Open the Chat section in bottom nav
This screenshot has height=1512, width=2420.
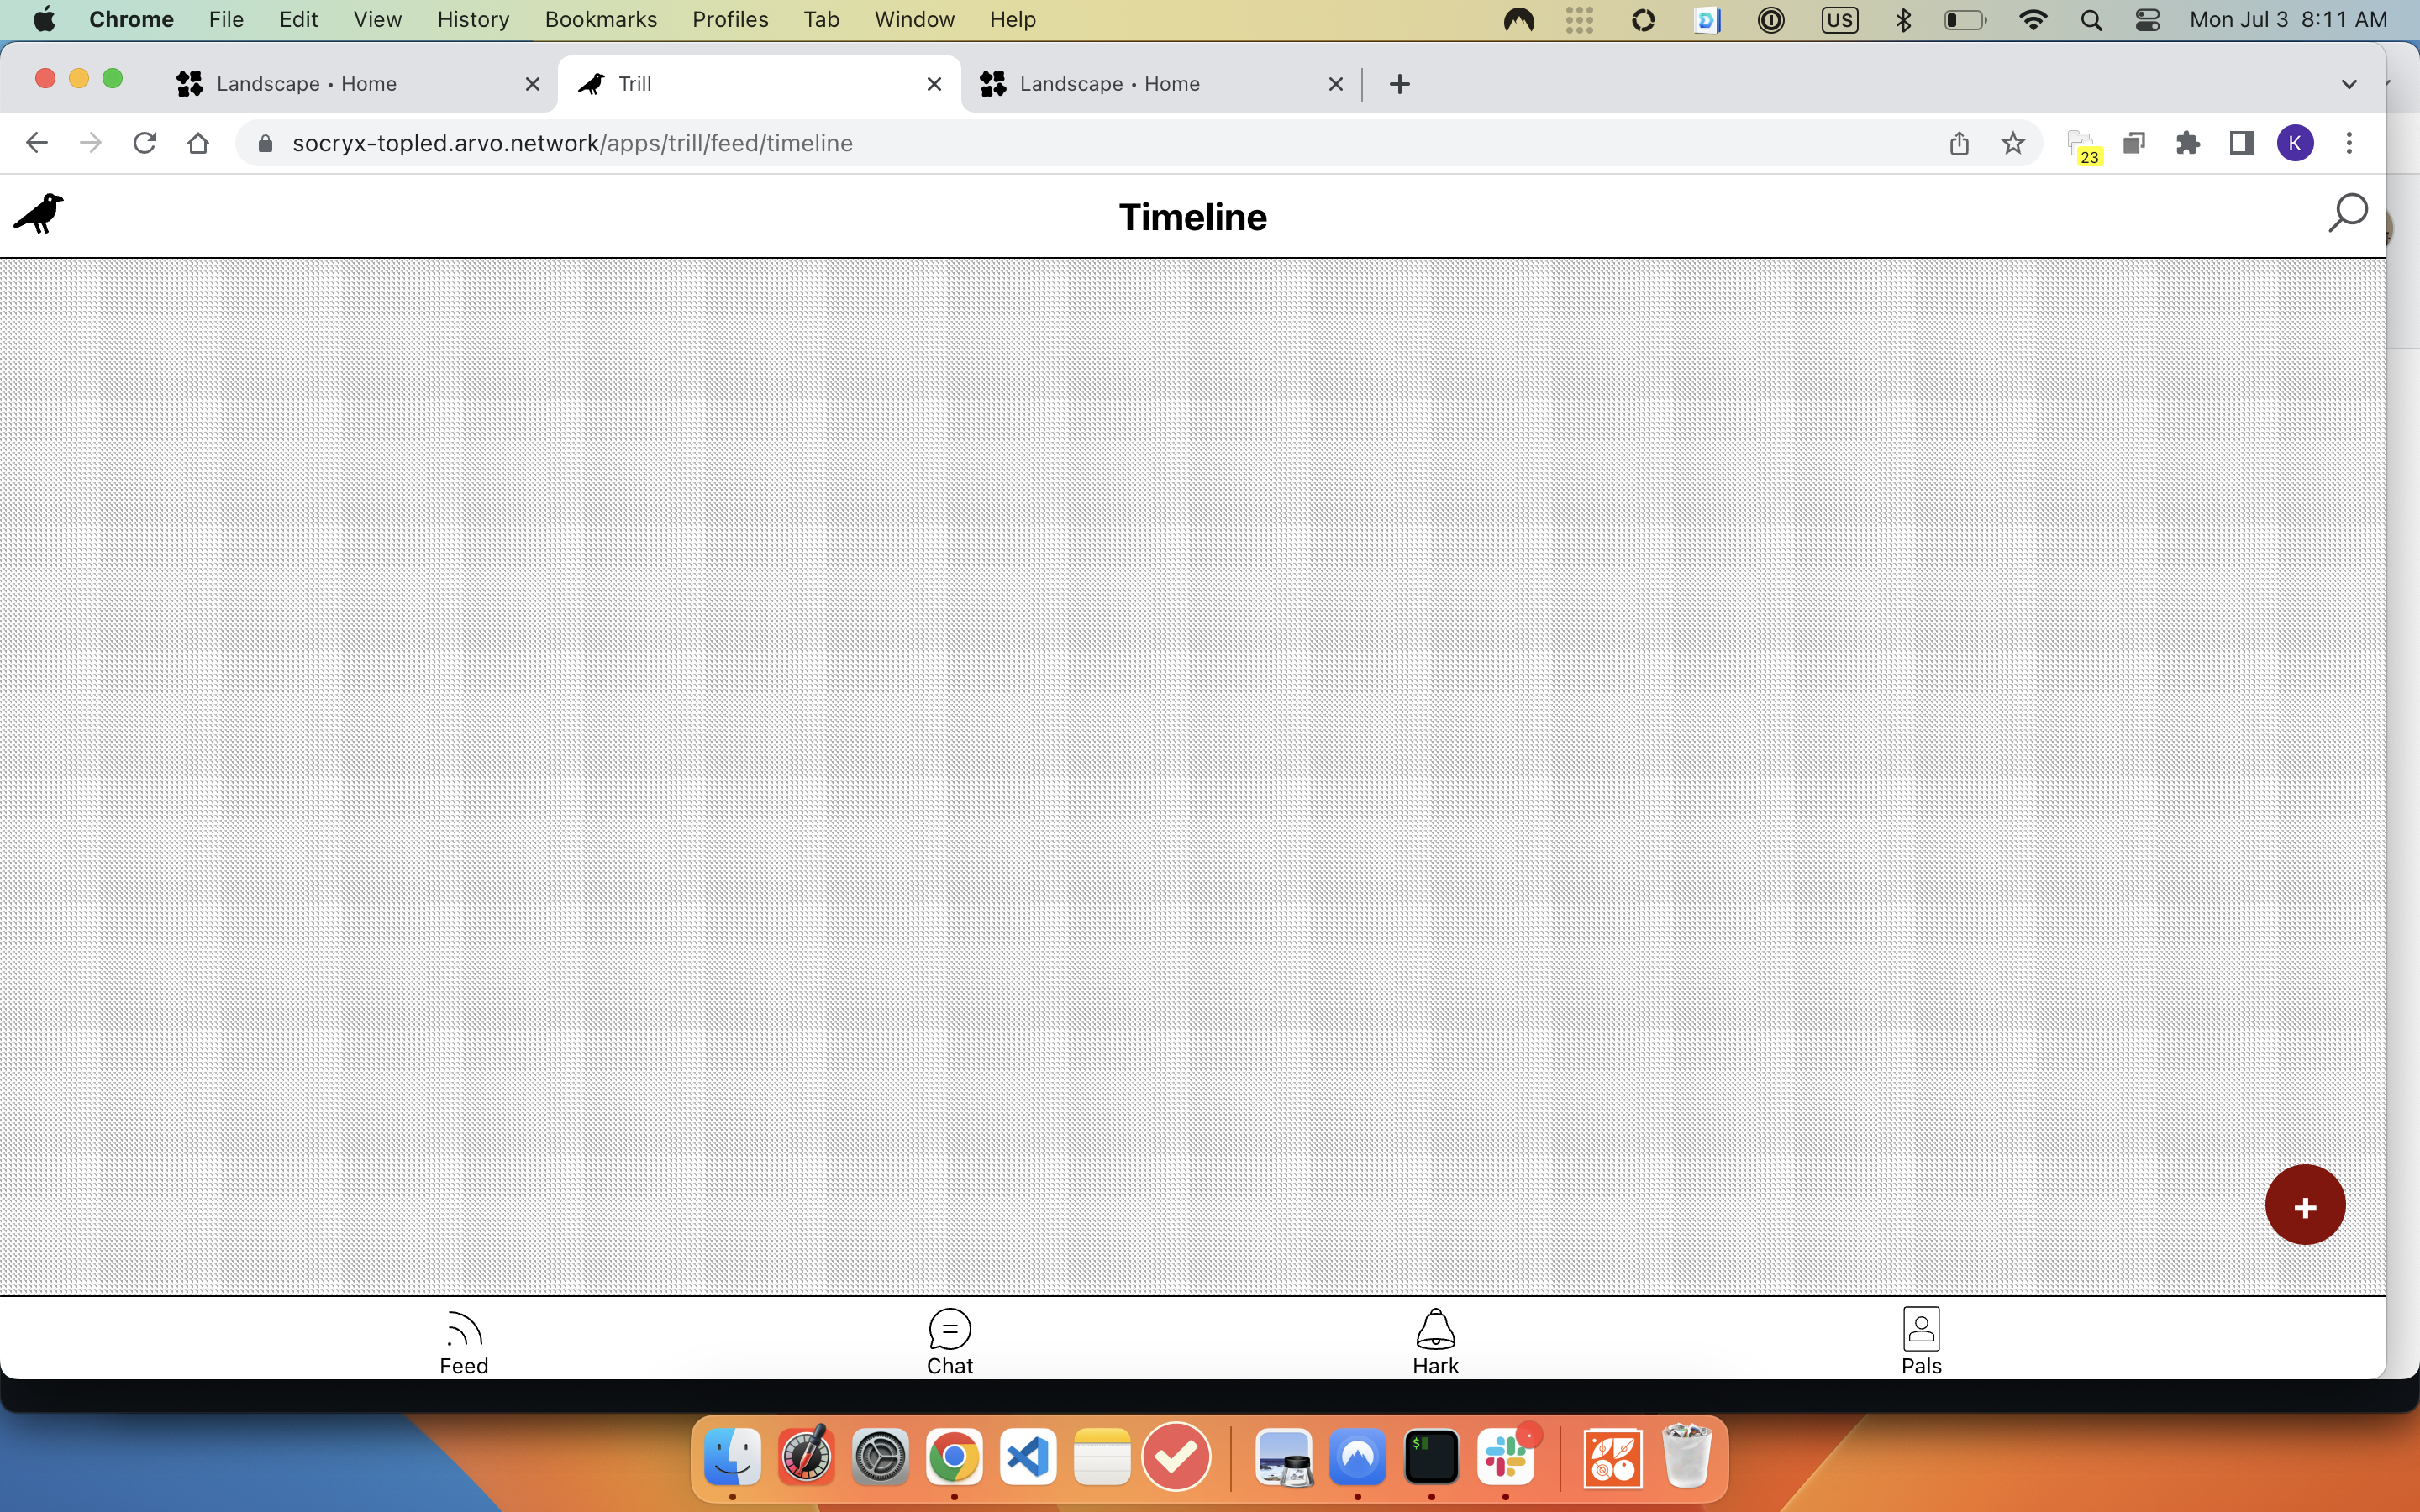[x=949, y=1342]
